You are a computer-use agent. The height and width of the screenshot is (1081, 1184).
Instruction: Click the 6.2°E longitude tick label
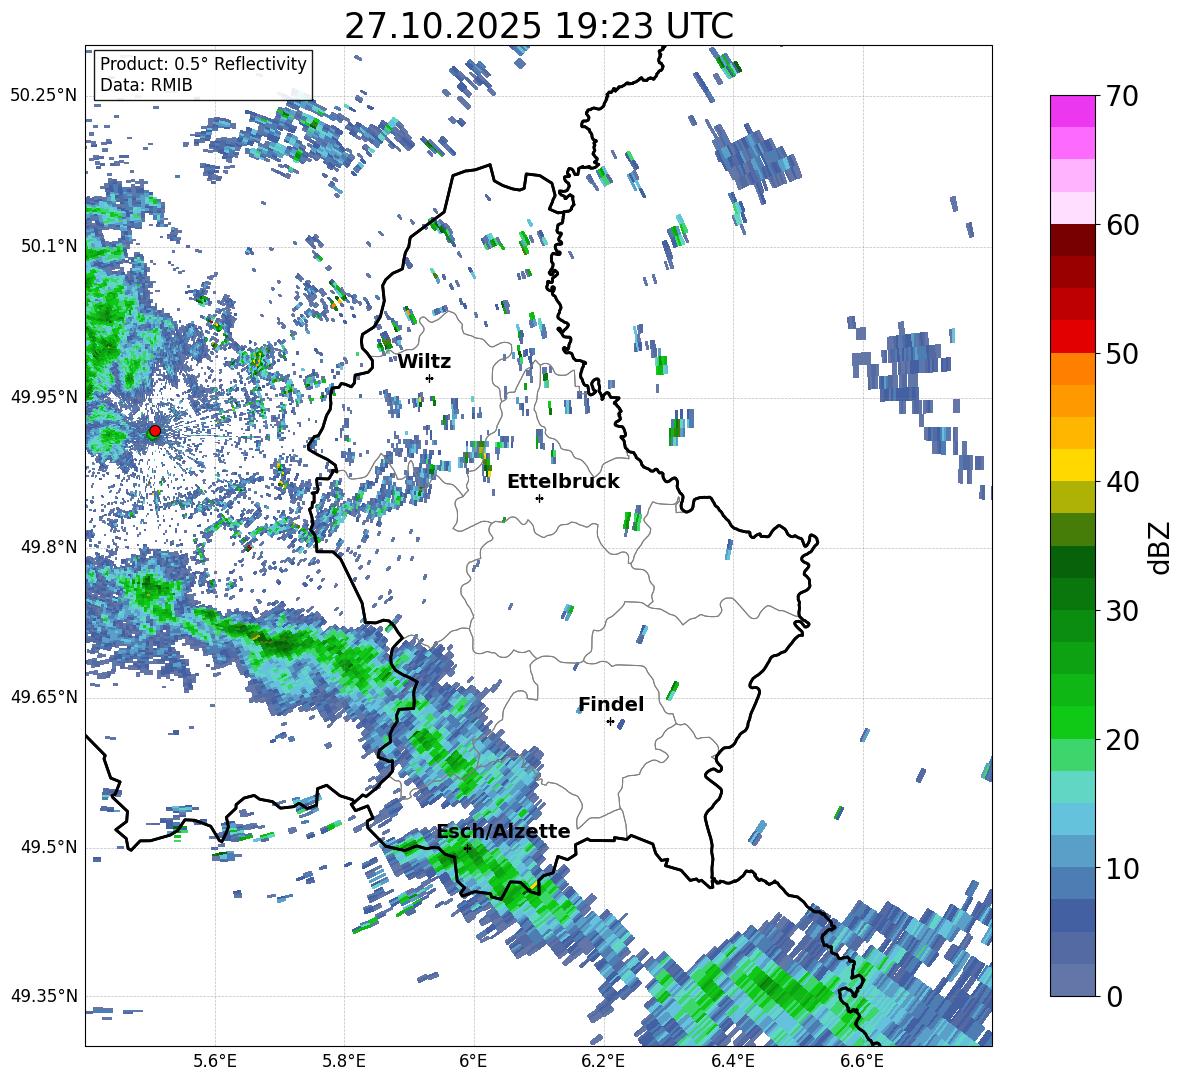coord(603,1062)
